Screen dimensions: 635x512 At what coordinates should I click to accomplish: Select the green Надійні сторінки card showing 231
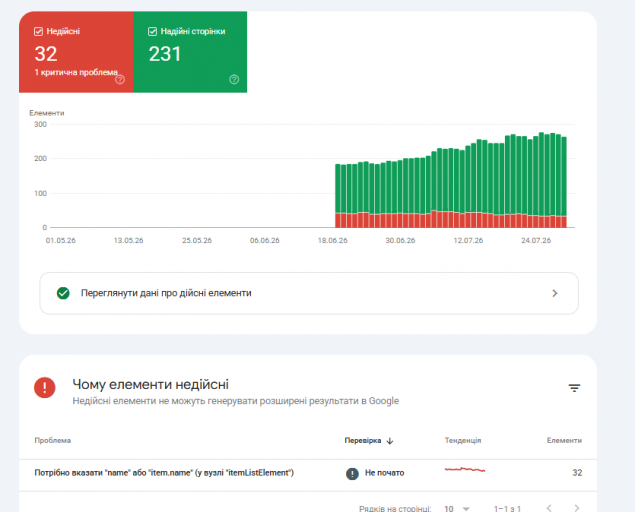[x=190, y=52]
